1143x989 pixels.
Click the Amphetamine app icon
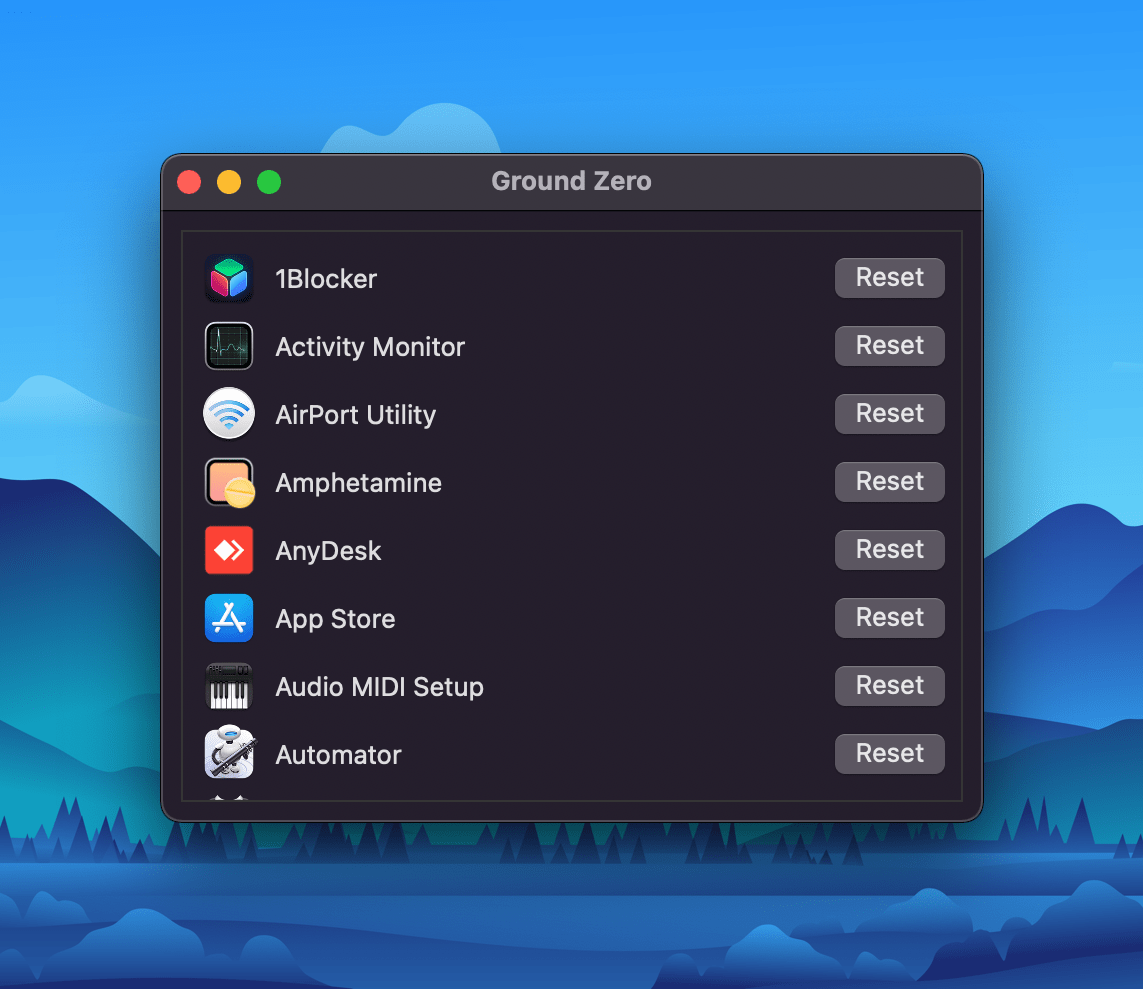229,482
